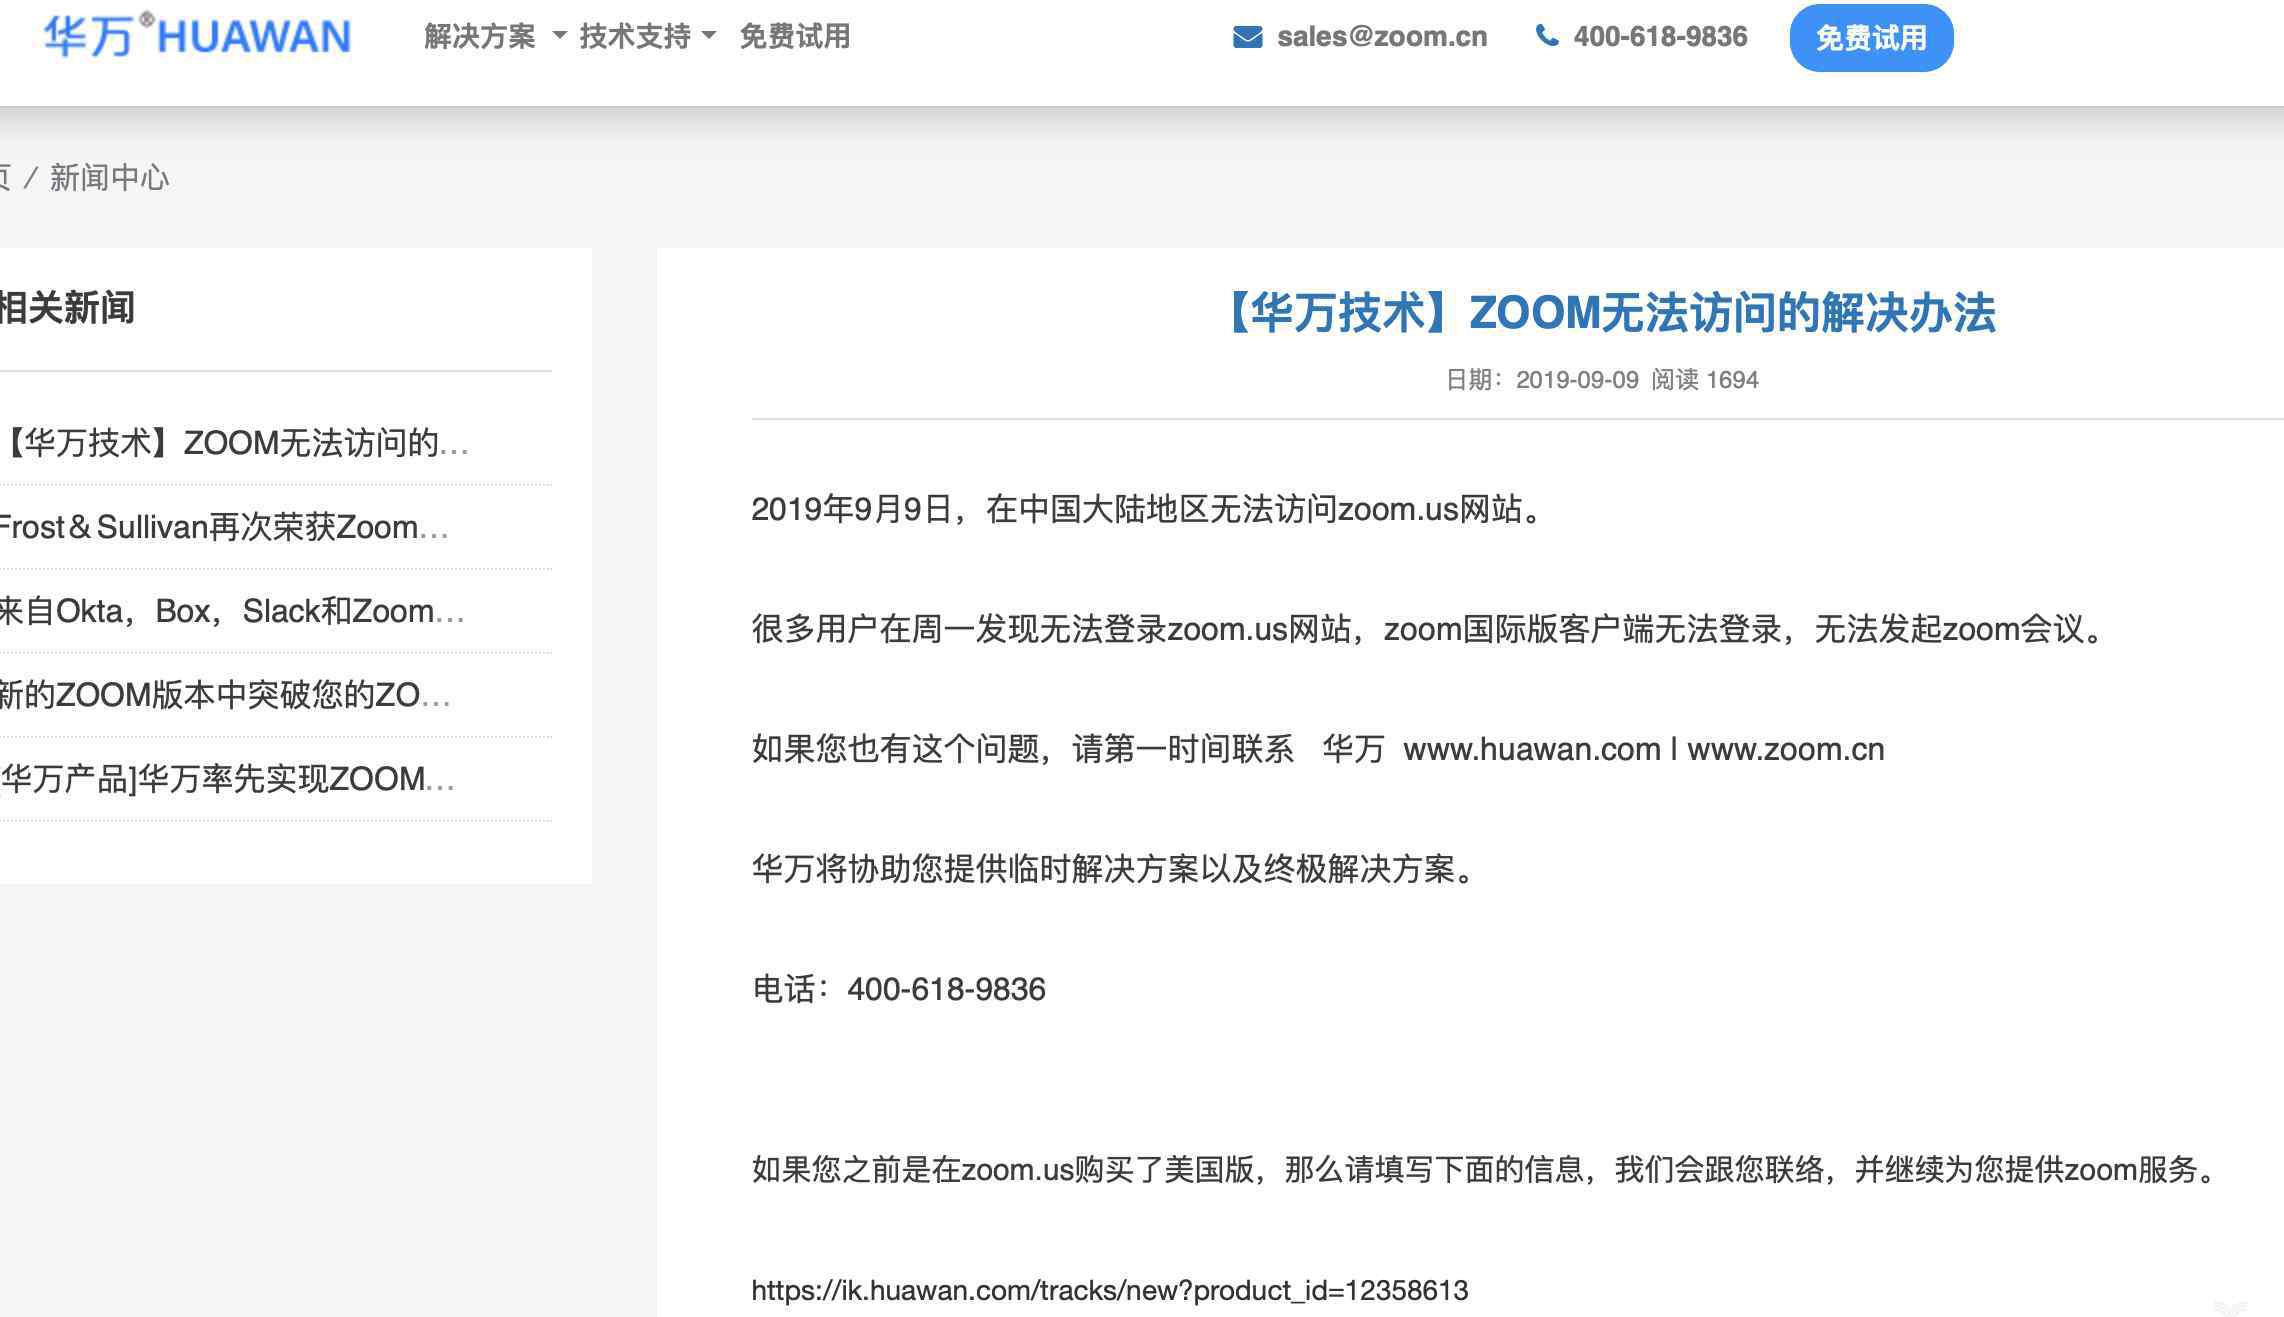Screen dimensions: 2284x1317
Task: Expand the 解决方案 dropdown arrow
Action: (560, 36)
